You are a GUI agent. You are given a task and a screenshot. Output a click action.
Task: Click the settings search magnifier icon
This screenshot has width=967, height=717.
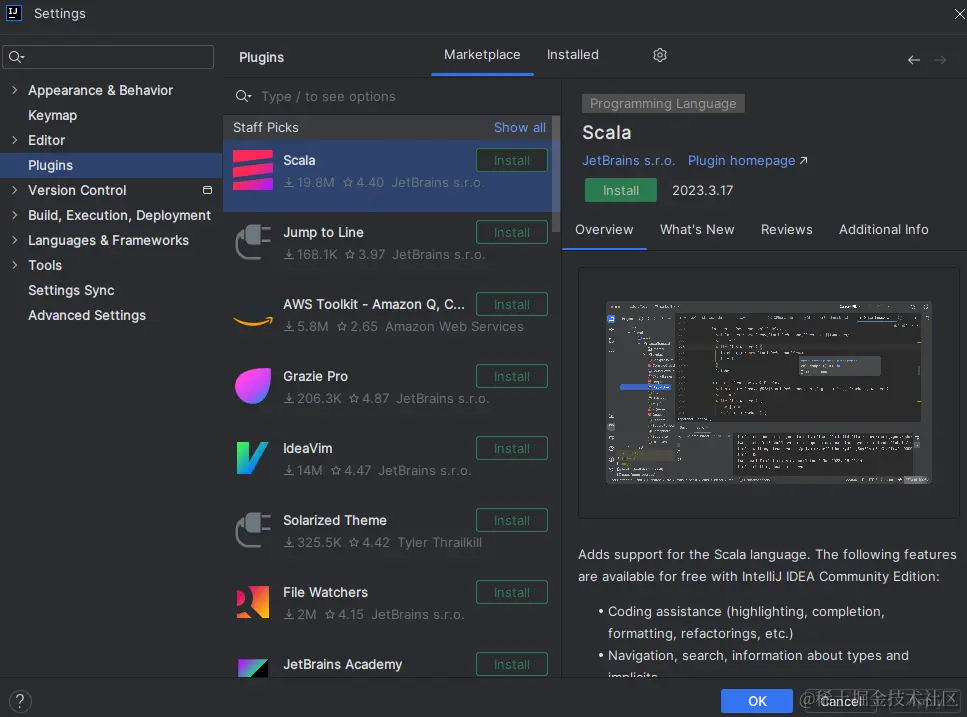[x=16, y=57]
